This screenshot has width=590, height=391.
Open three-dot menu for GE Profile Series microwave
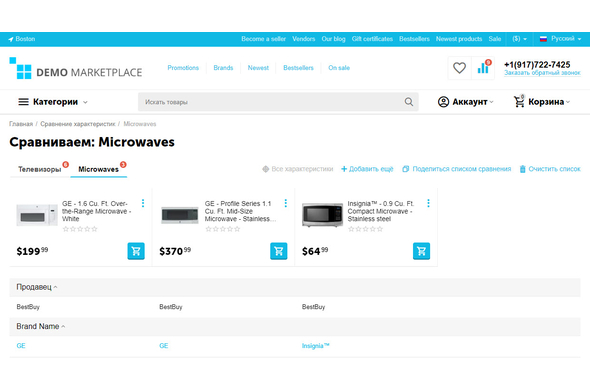coord(286,203)
